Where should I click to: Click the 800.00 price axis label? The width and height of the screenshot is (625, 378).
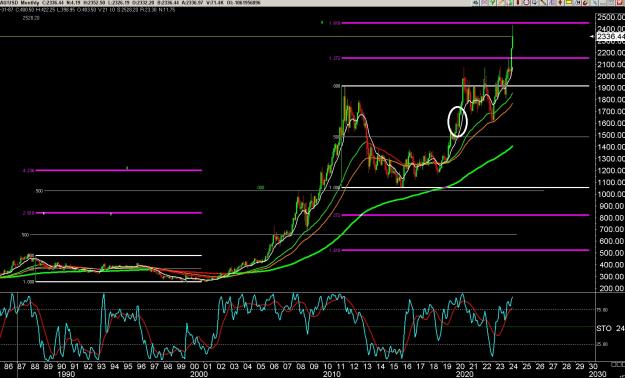tap(611, 218)
